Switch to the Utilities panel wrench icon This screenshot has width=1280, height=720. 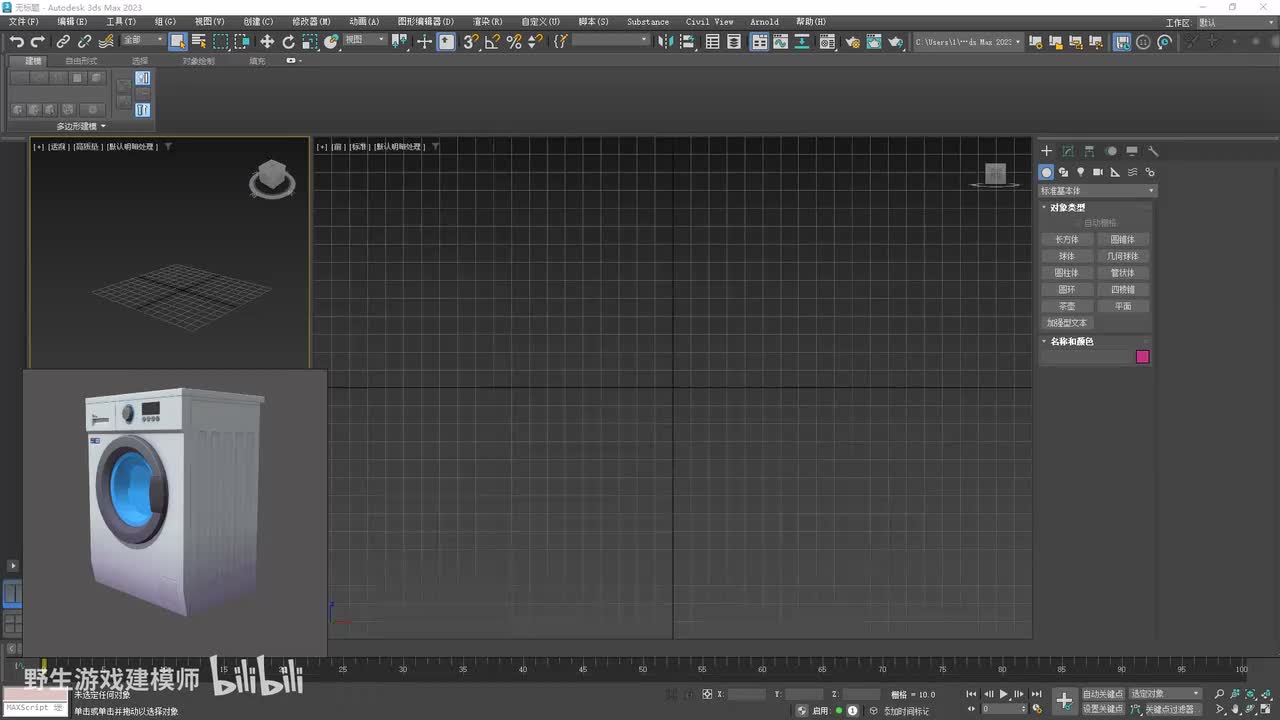pyautogui.click(x=1153, y=151)
